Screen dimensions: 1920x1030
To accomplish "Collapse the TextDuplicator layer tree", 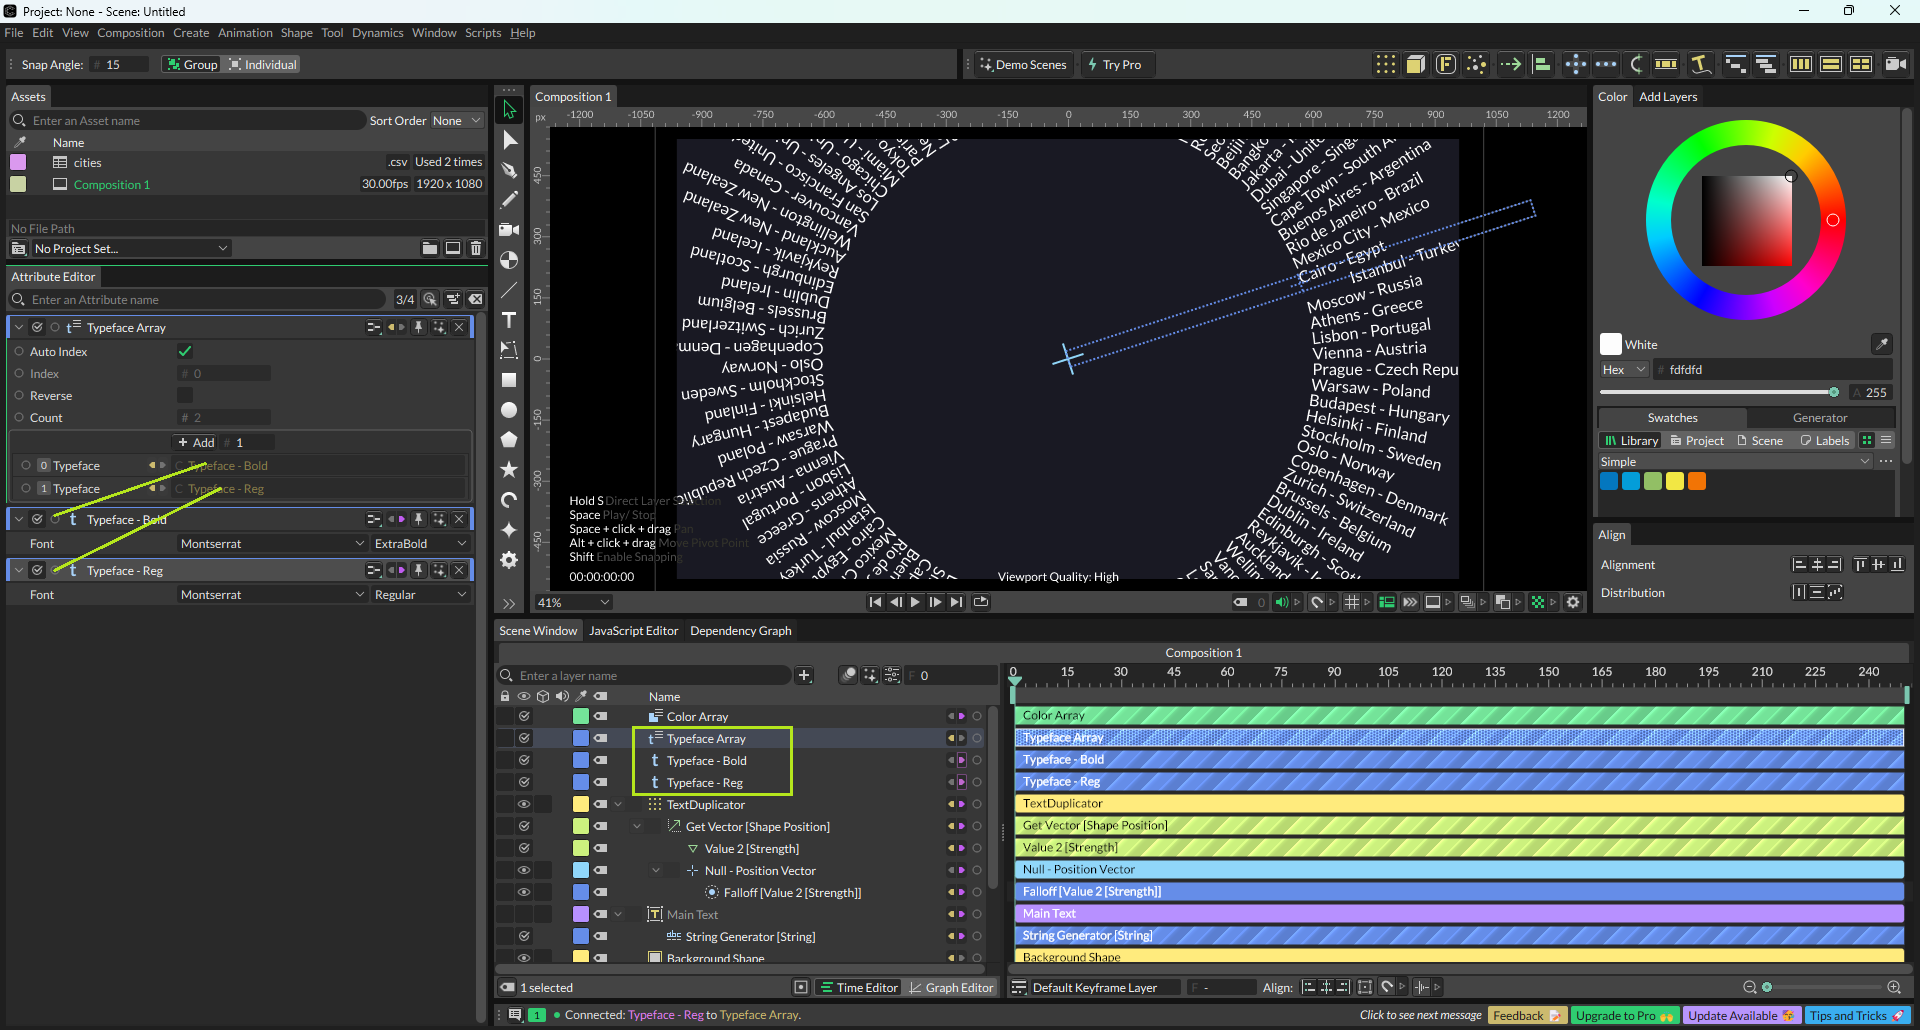I will click(618, 804).
